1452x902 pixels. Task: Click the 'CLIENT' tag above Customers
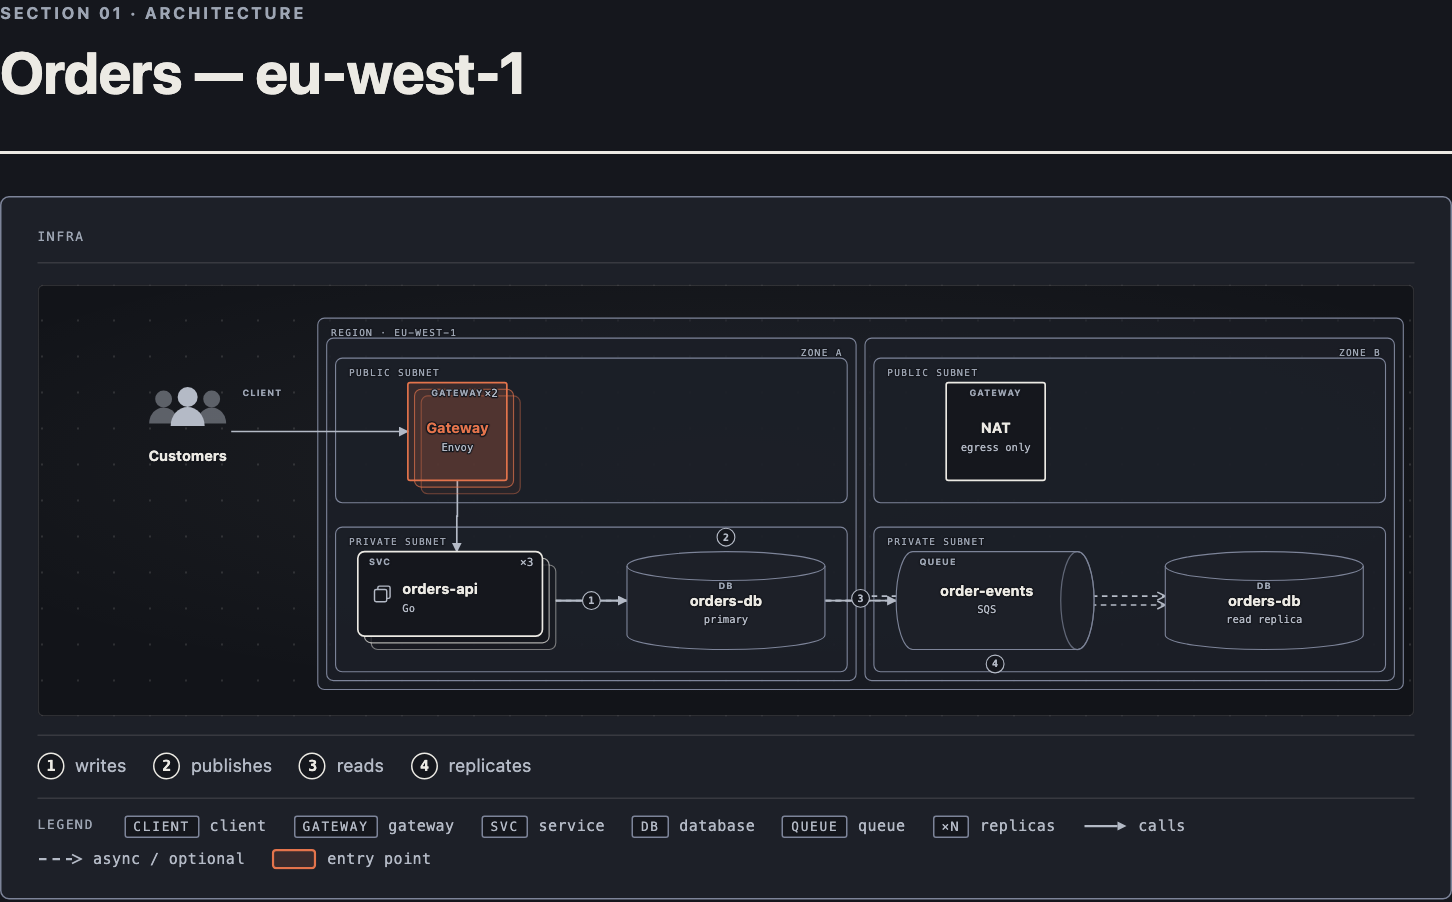point(262,393)
